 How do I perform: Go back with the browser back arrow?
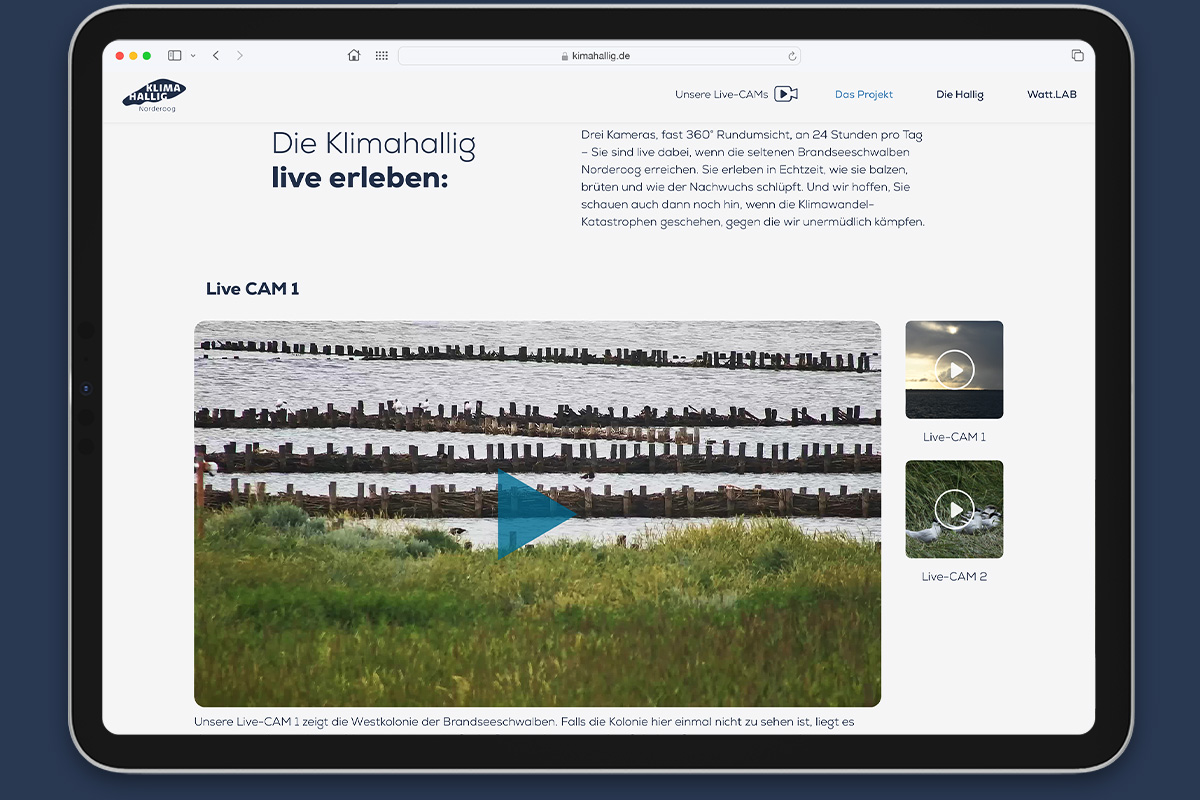pos(216,56)
